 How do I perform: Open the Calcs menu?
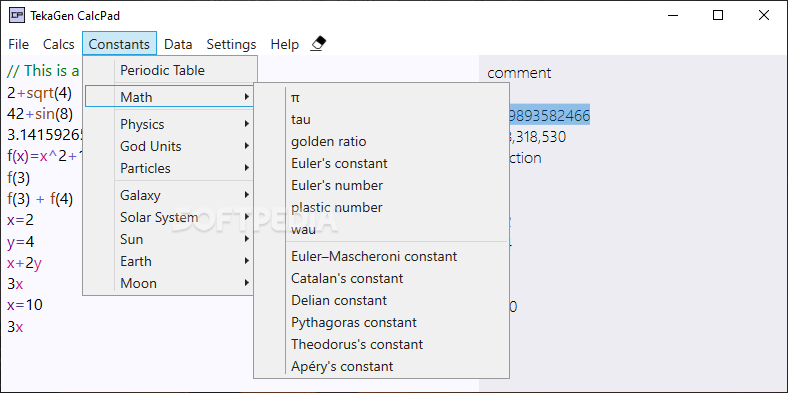point(59,44)
